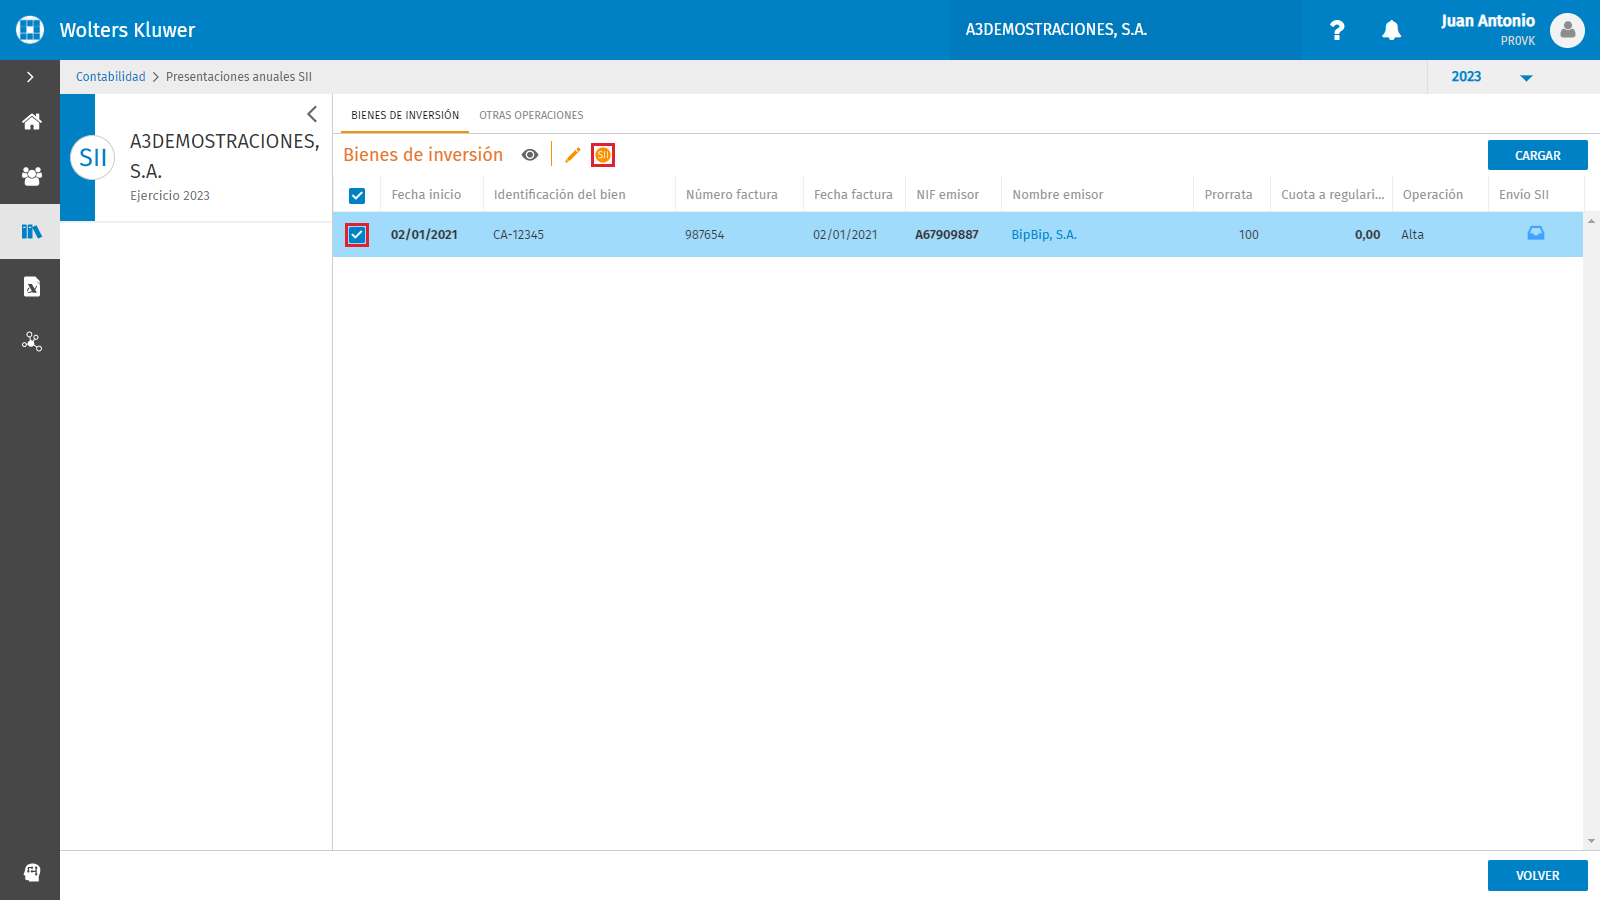Switch to Otras Operaciones tab

pos(531,115)
